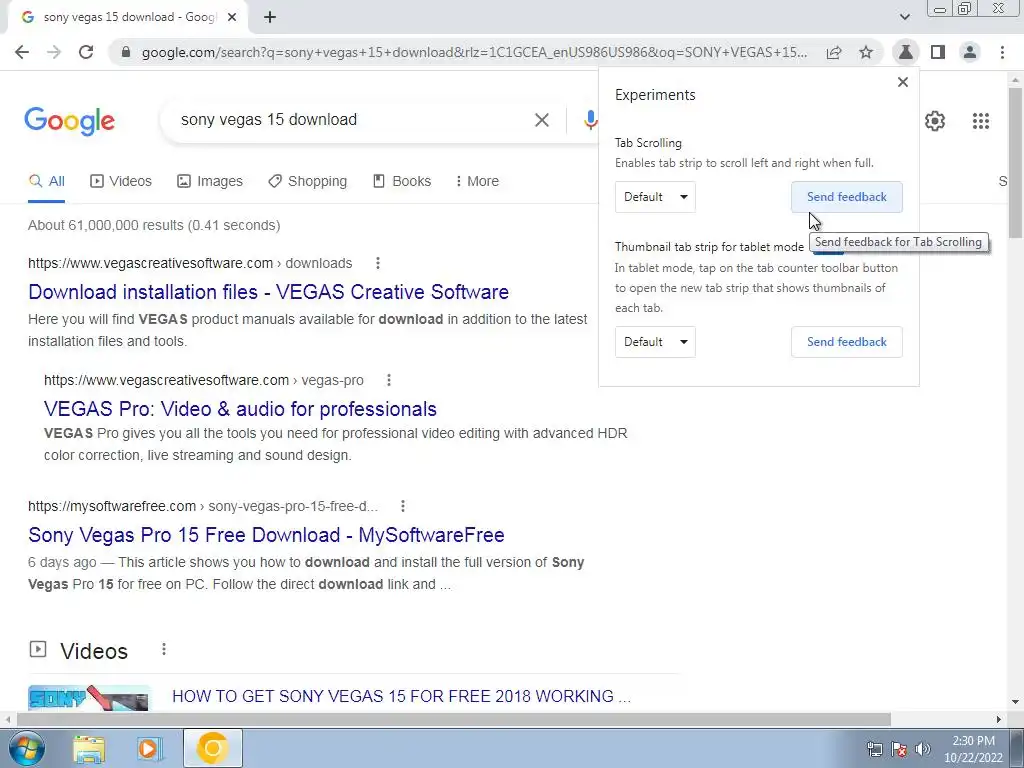Open the media player taskbar icon
This screenshot has height=768, width=1024.
[148, 749]
